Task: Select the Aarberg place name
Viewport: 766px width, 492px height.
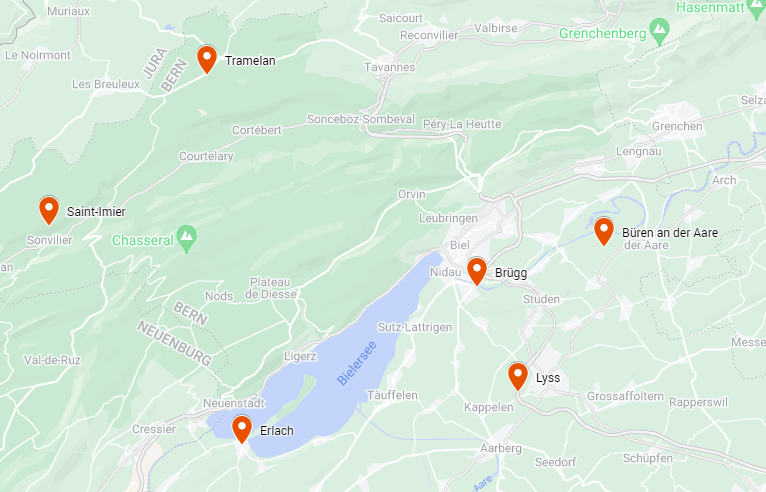Action: pos(501,448)
